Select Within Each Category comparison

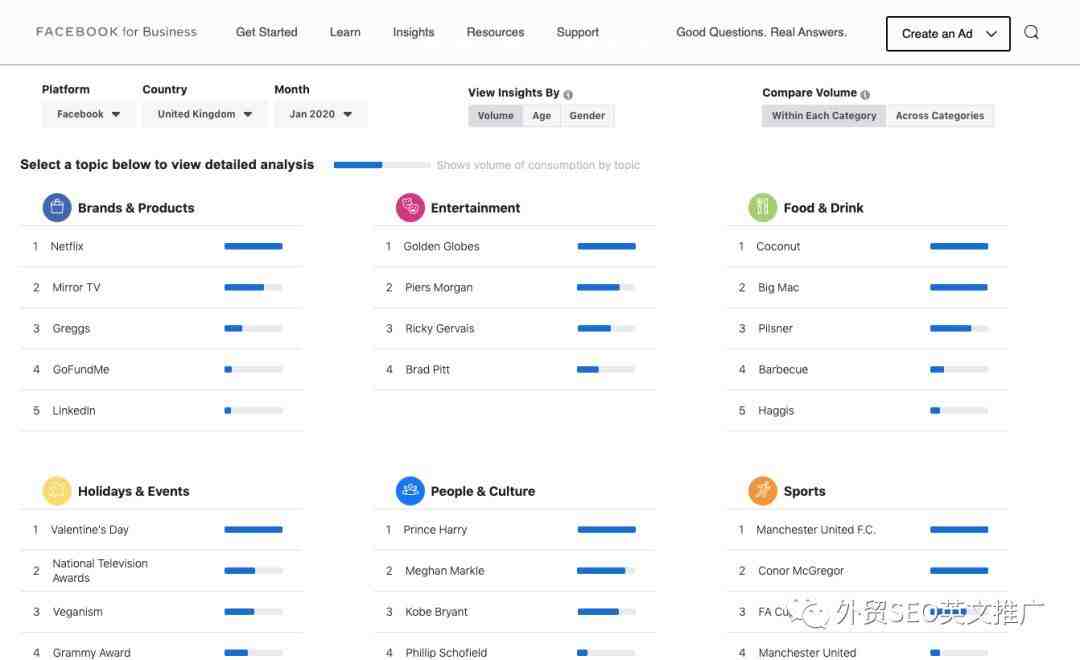[824, 116]
